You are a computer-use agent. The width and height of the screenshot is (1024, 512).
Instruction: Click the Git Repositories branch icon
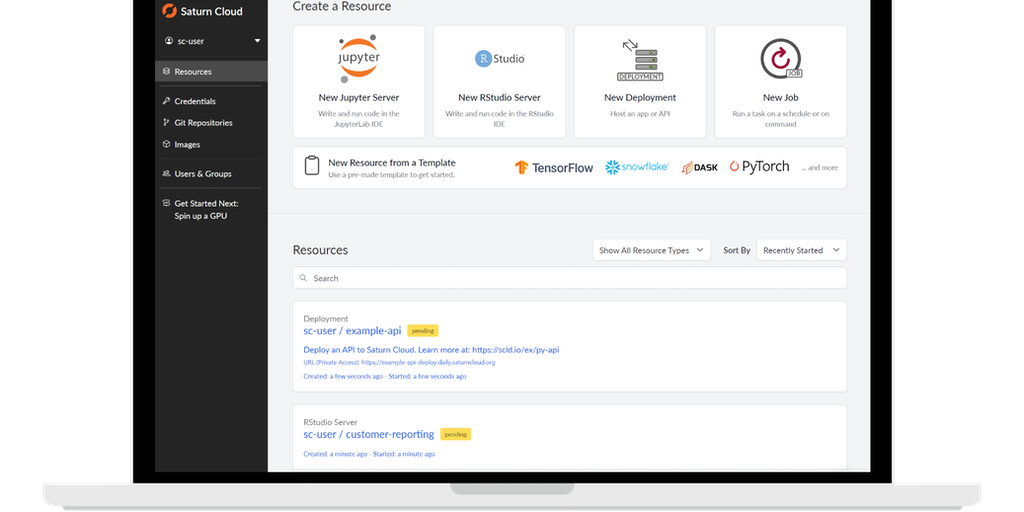click(166, 123)
